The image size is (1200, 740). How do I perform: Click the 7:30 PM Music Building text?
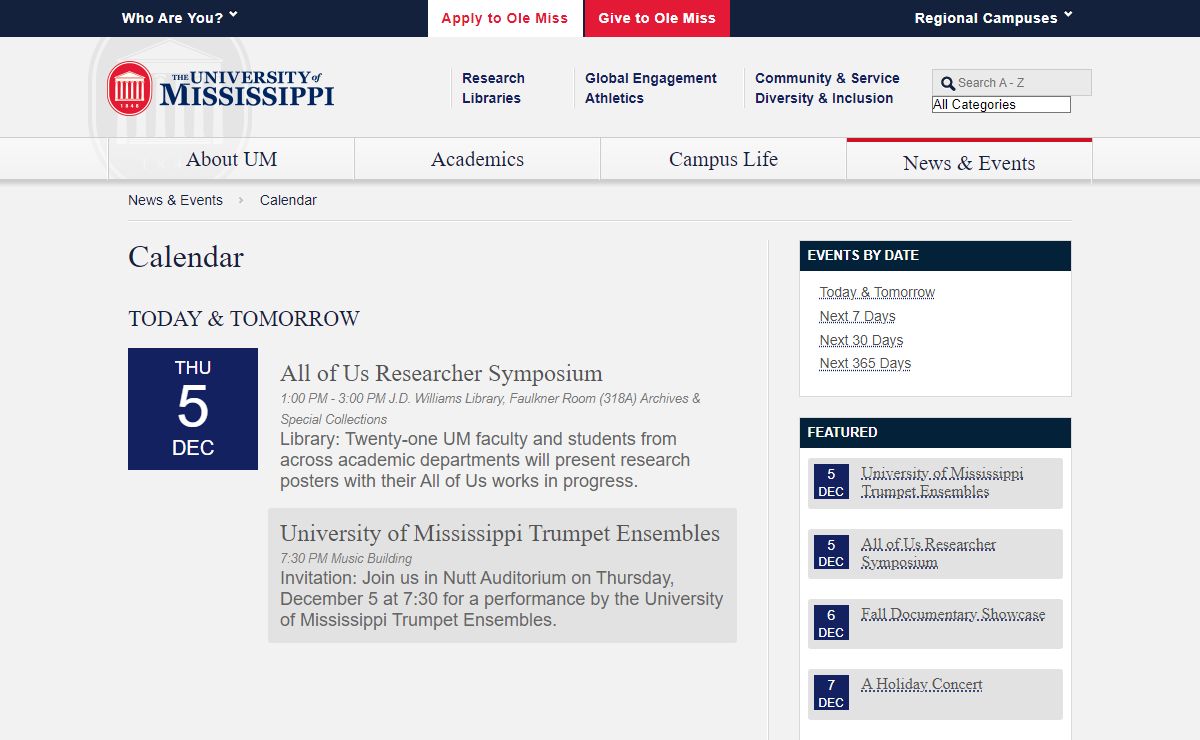tap(346, 558)
